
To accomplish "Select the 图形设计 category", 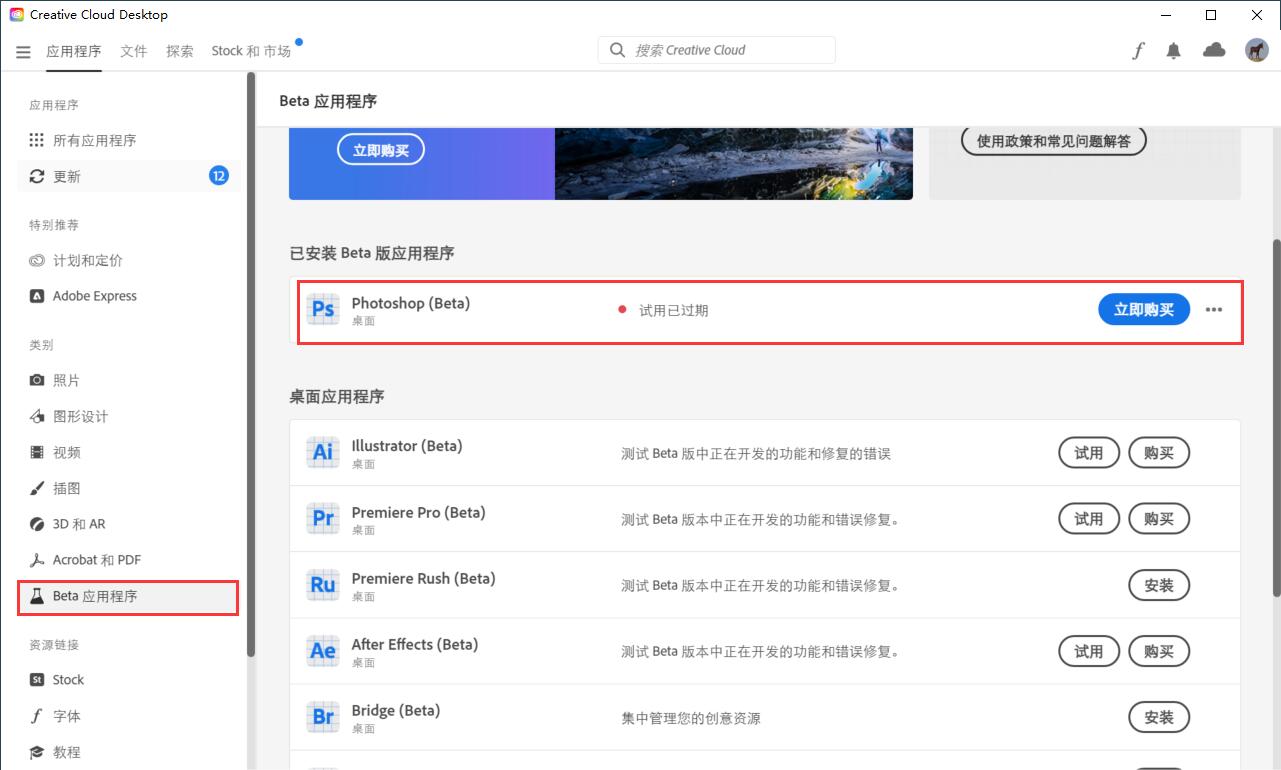I will (128, 417).
